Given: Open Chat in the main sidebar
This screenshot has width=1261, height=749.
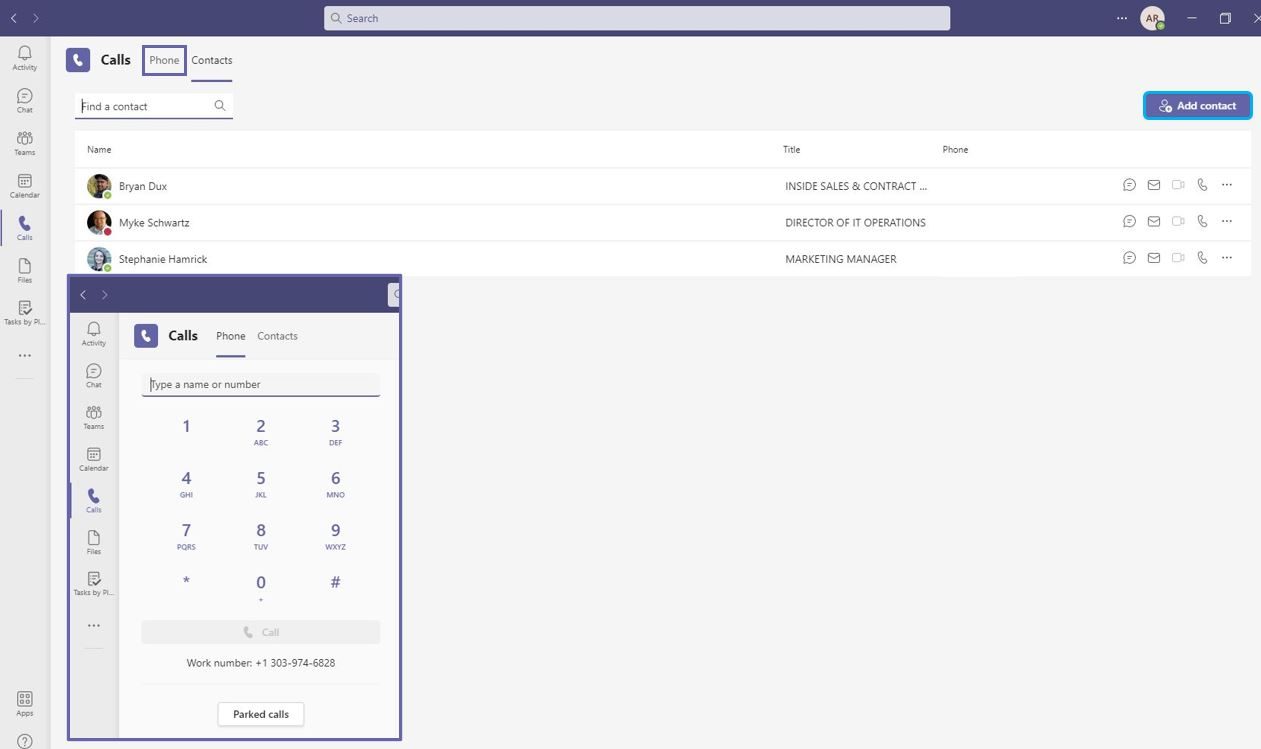Looking at the screenshot, I should click(25, 100).
